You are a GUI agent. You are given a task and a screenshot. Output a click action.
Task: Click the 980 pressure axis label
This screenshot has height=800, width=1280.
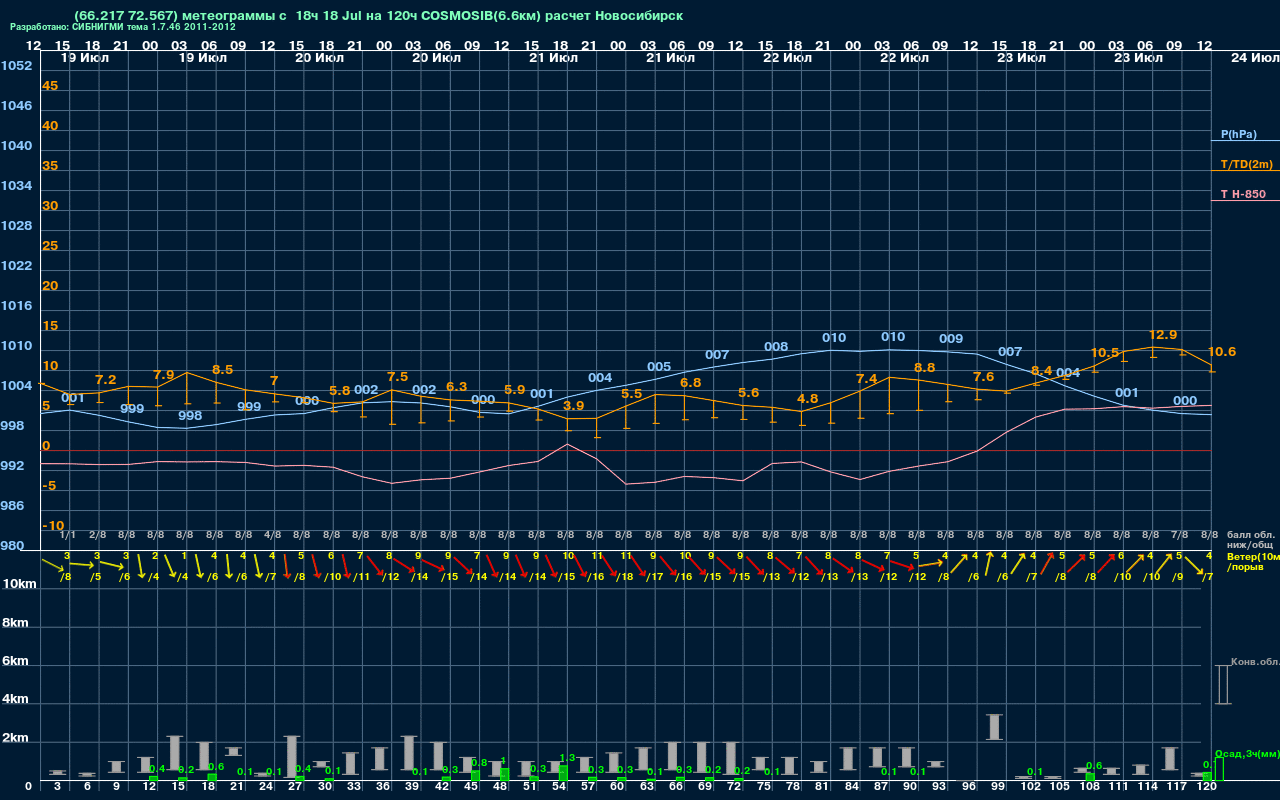click(13, 546)
